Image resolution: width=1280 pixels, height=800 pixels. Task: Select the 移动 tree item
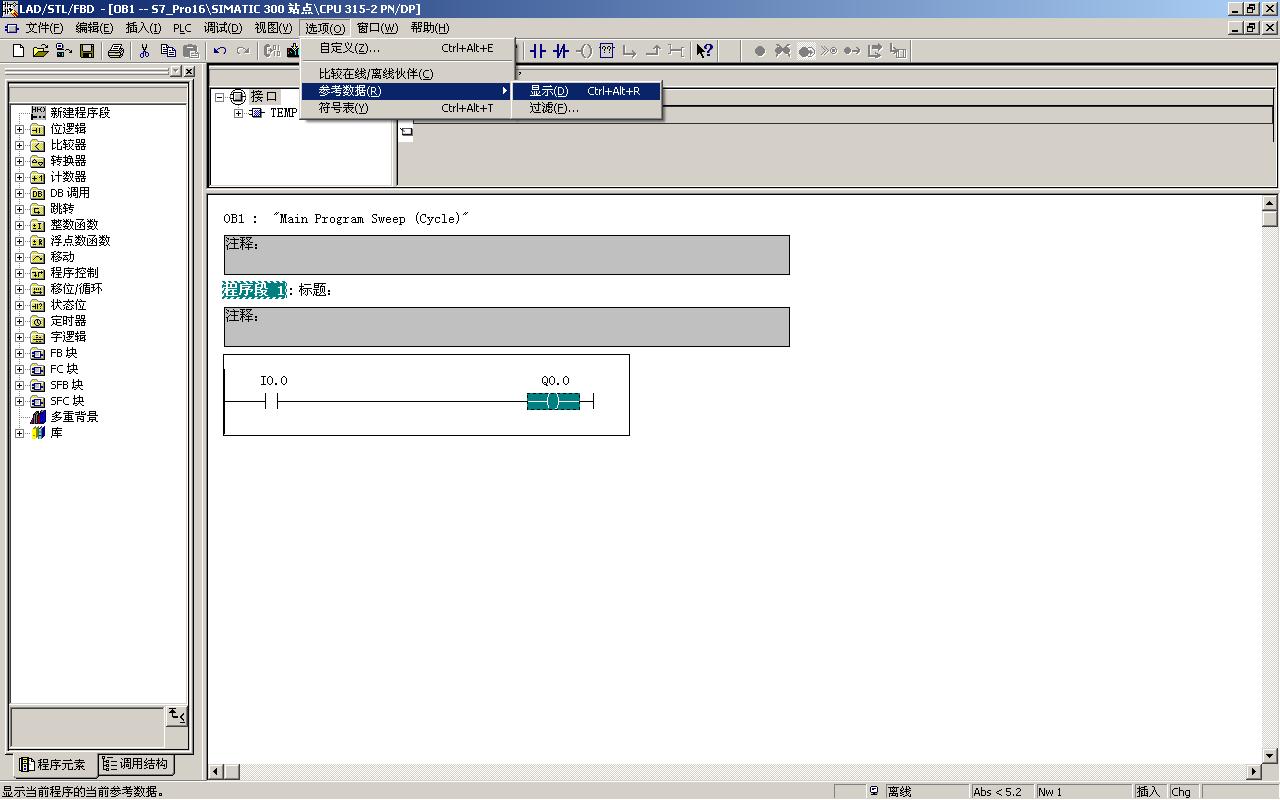62,257
